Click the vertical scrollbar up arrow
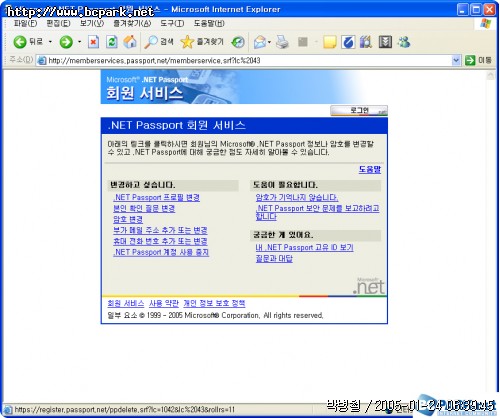The height and width of the screenshot is (418, 500). coord(490,76)
